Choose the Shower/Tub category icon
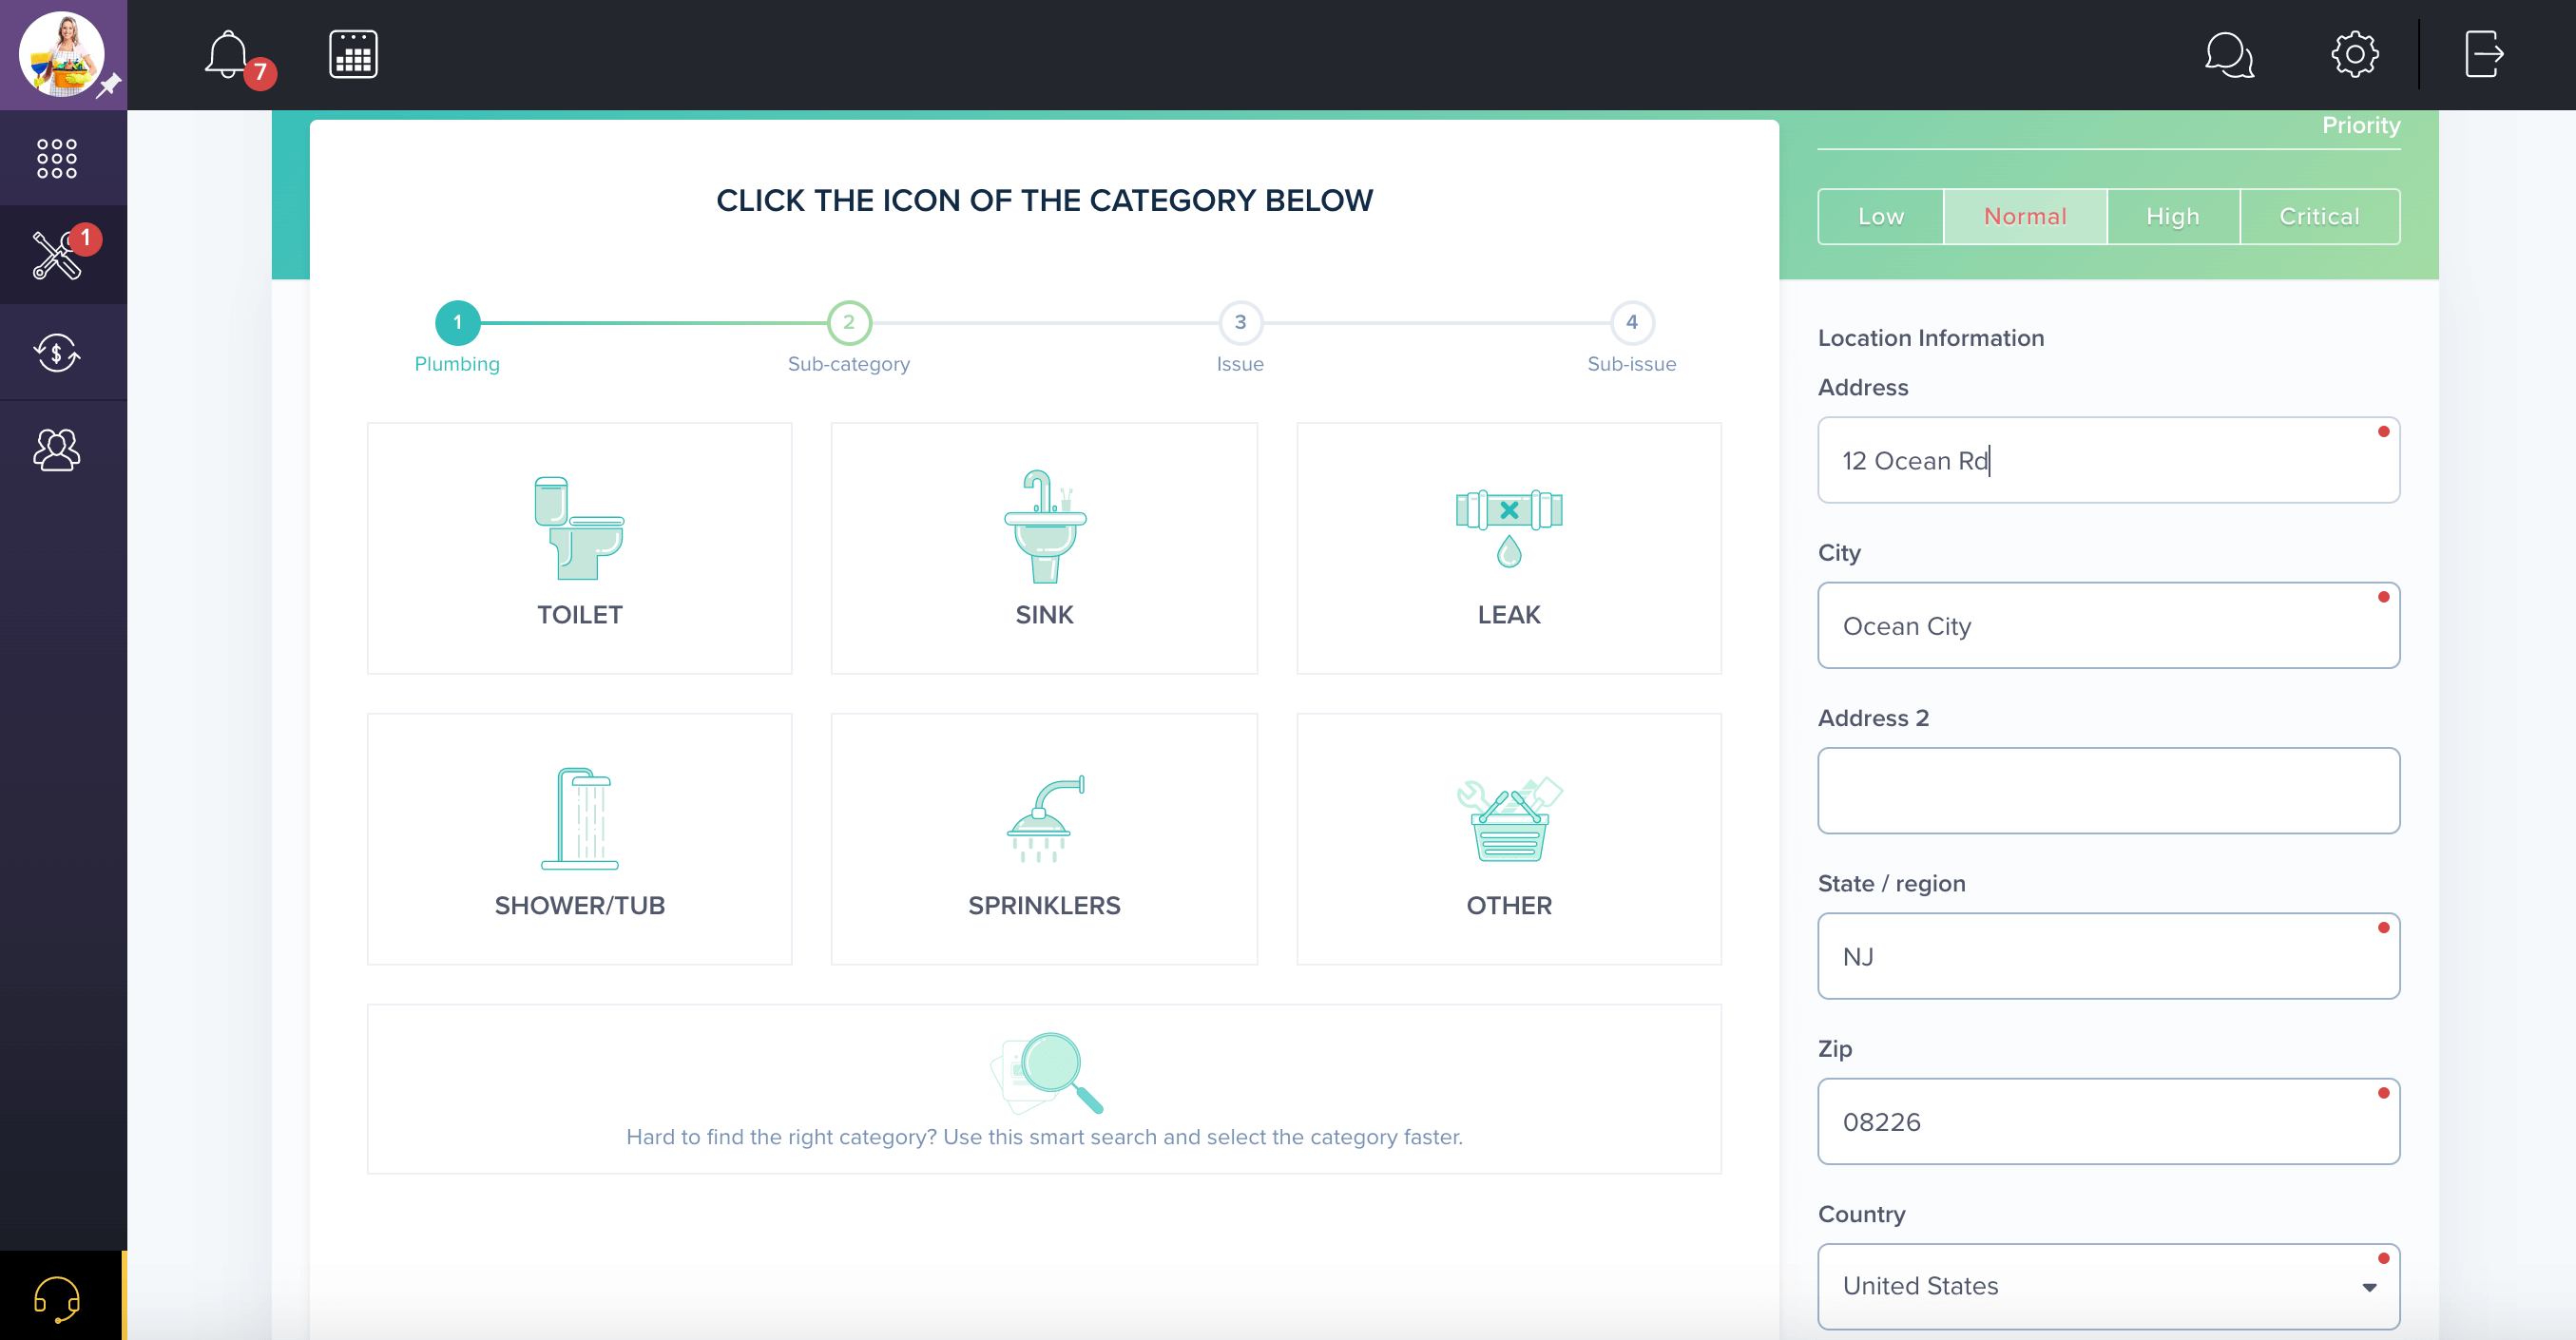 [x=580, y=818]
